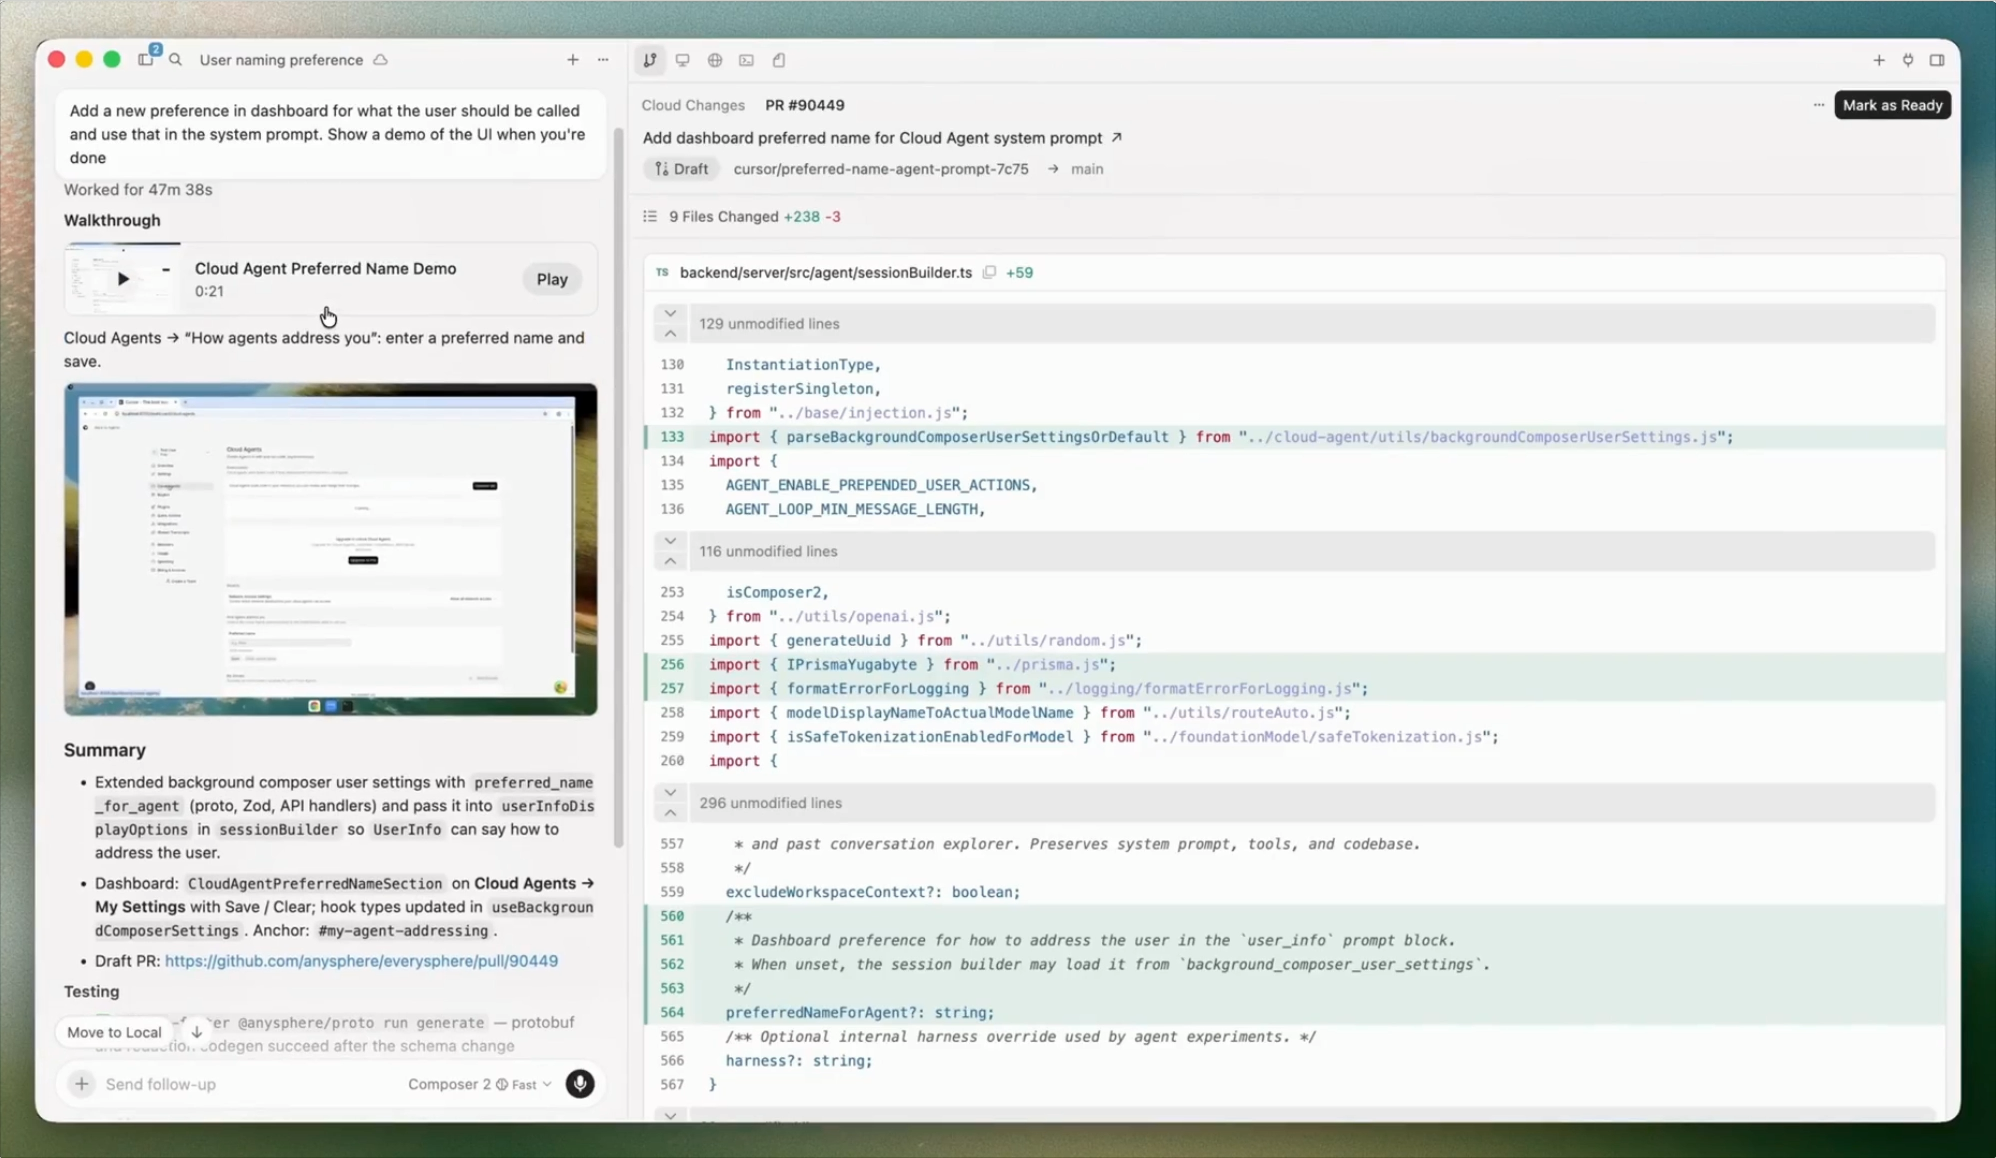
Task: Toggle the files changed list icon
Action: click(x=650, y=216)
